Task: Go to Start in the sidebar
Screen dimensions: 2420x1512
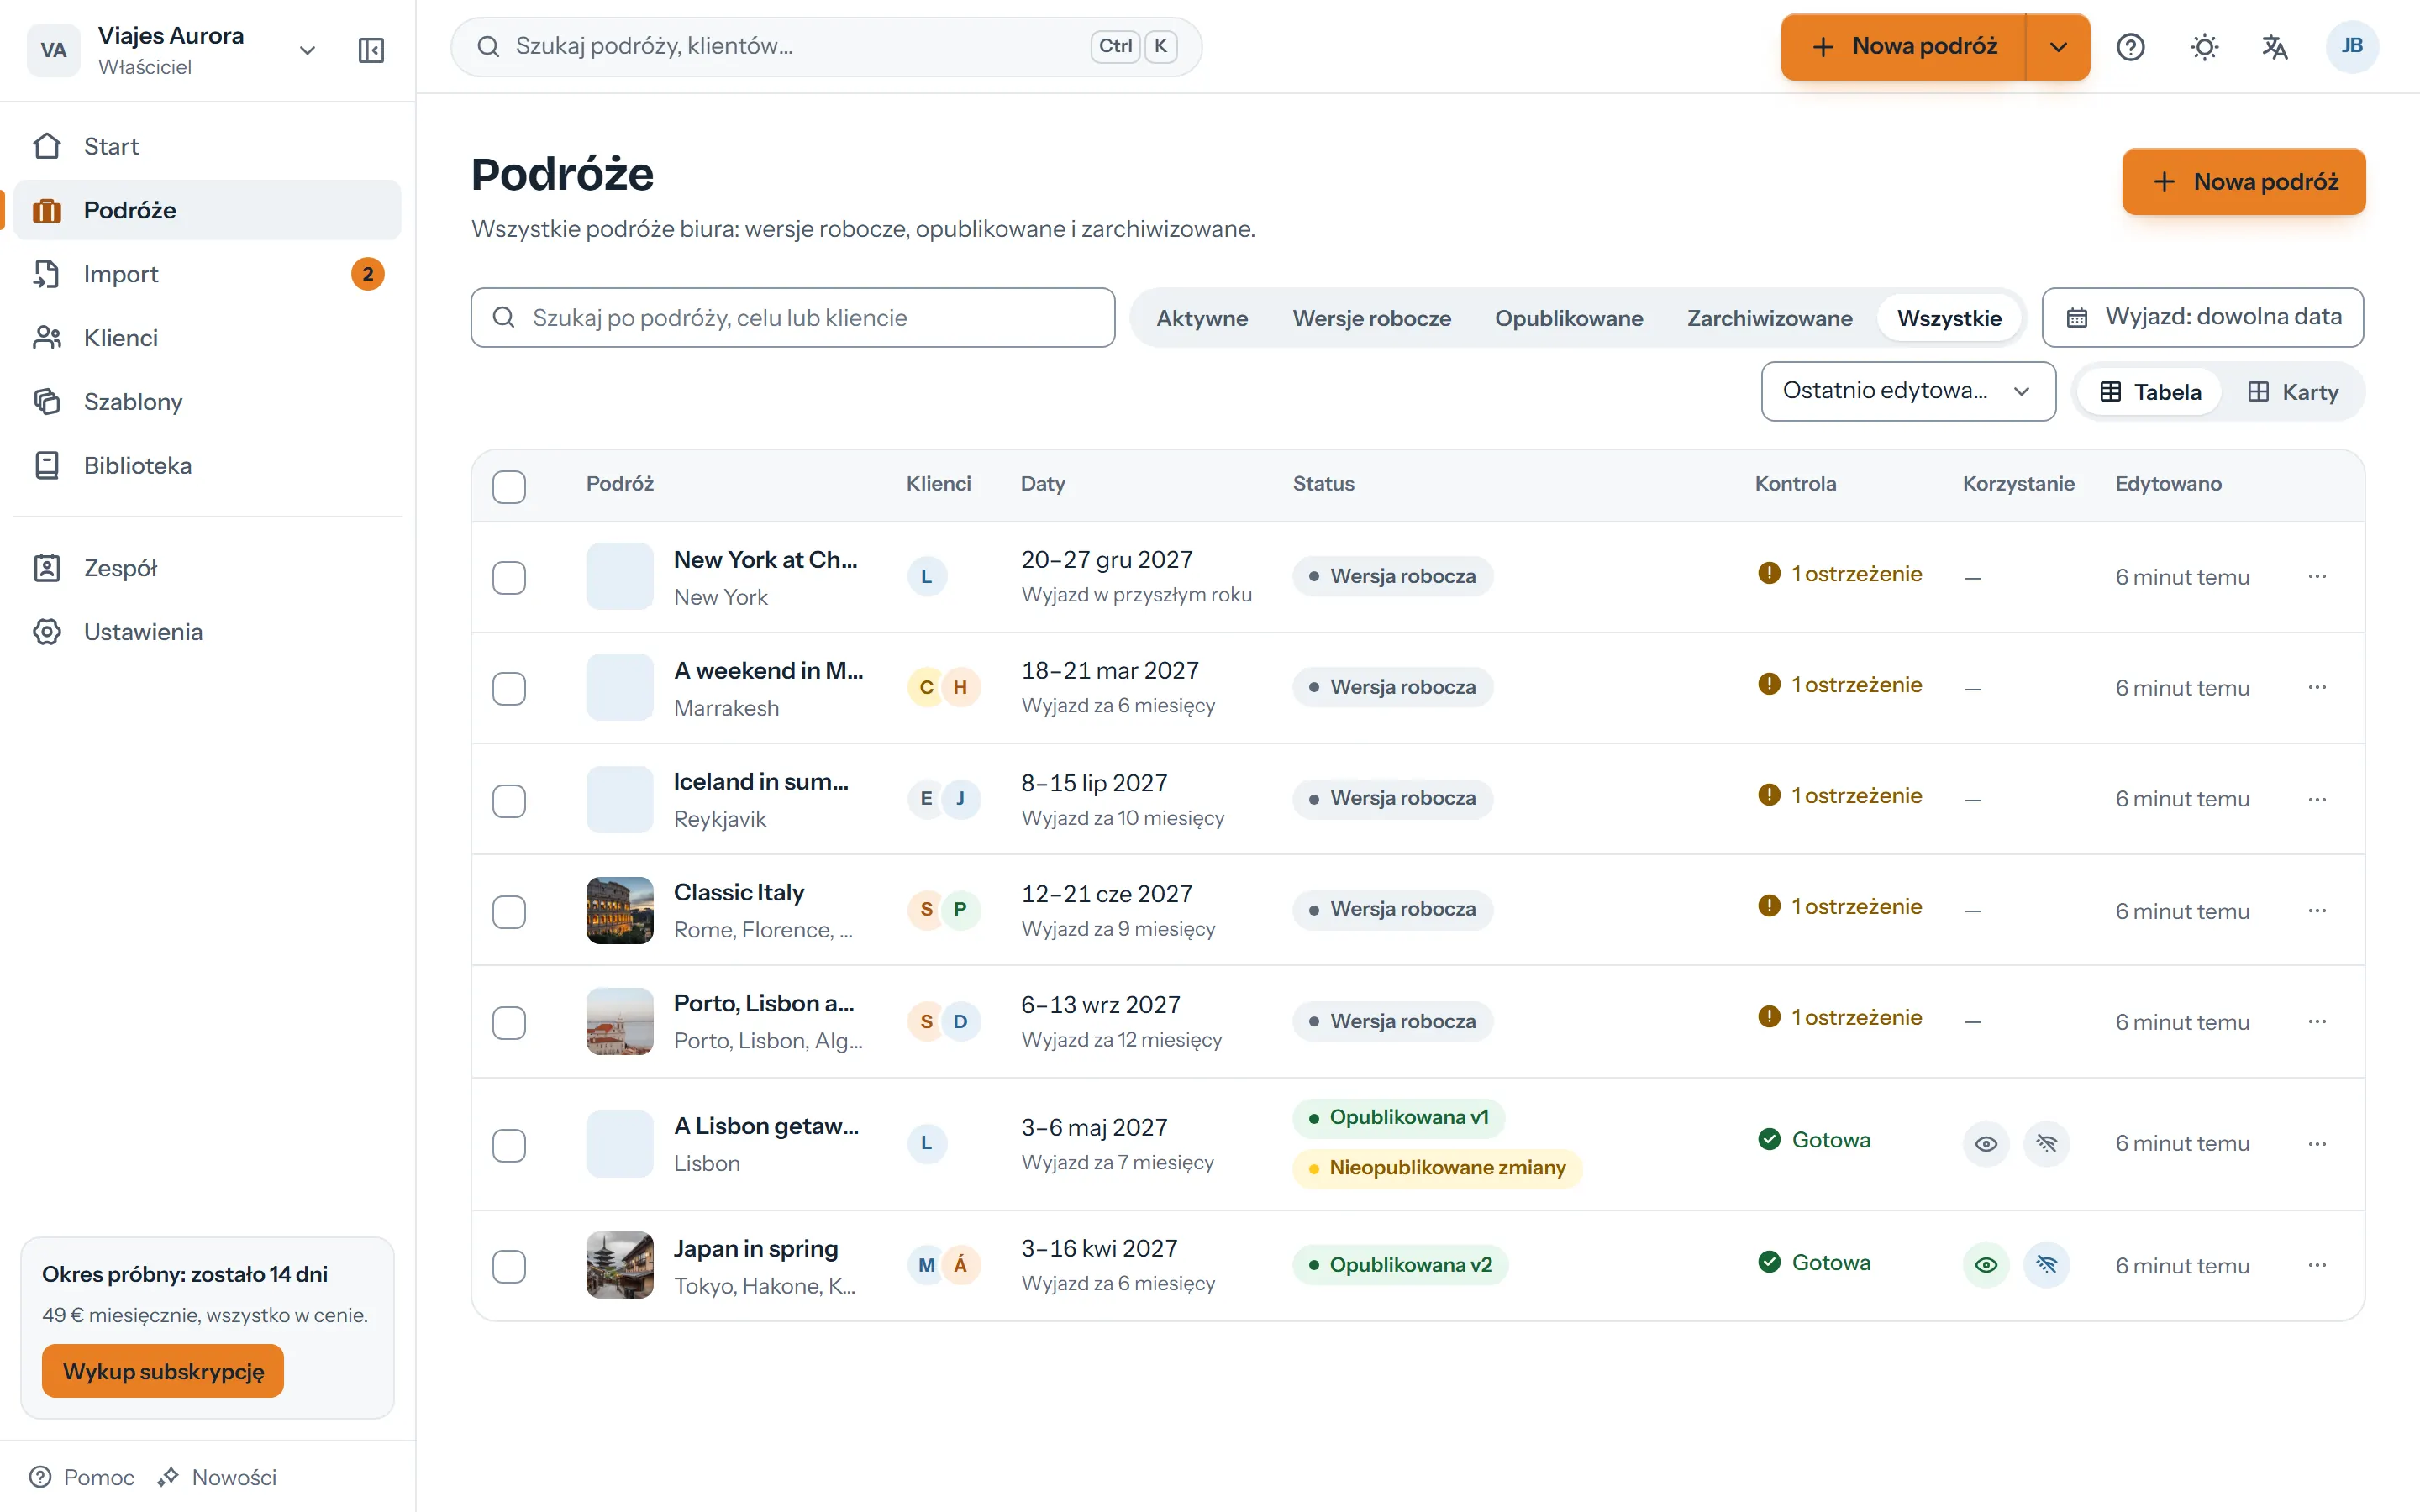Action: pyautogui.click(x=207, y=146)
